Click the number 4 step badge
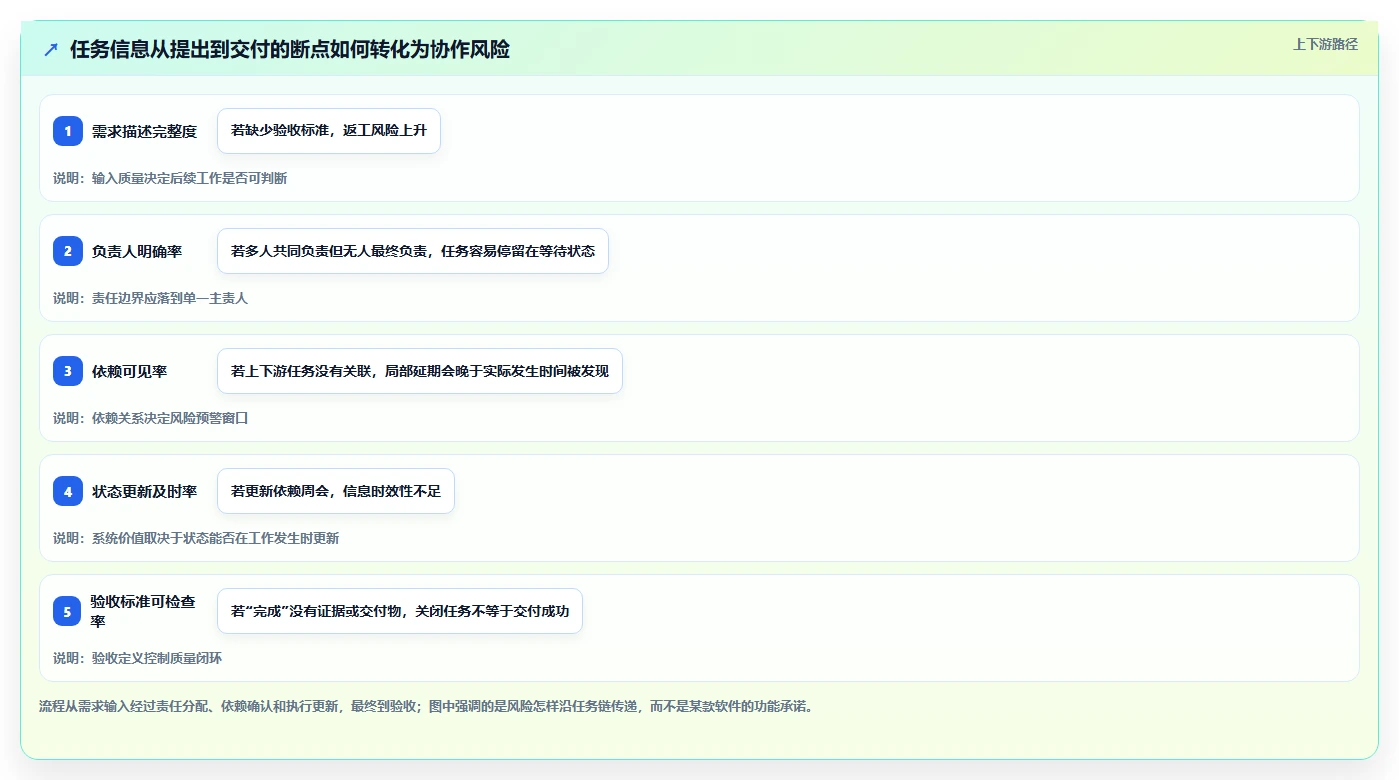This screenshot has width=1399, height=780. (68, 491)
